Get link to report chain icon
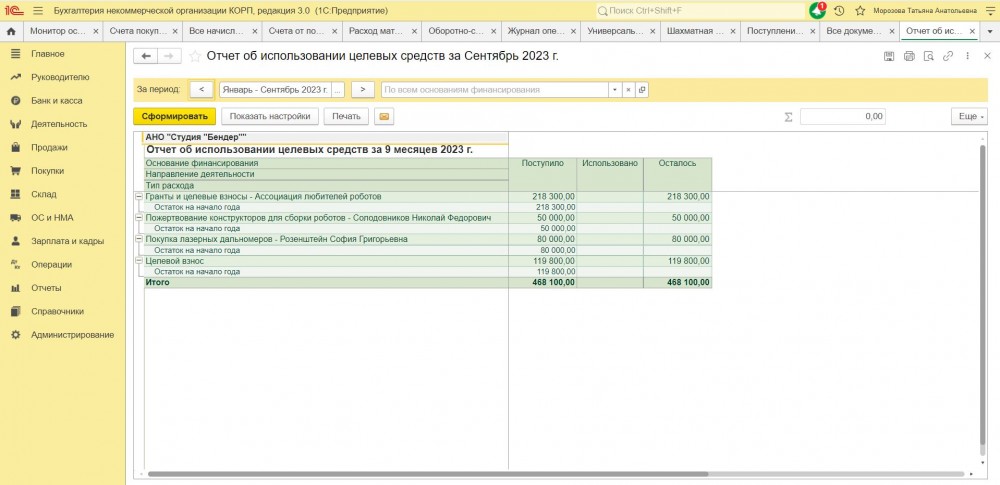 [x=949, y=56]
